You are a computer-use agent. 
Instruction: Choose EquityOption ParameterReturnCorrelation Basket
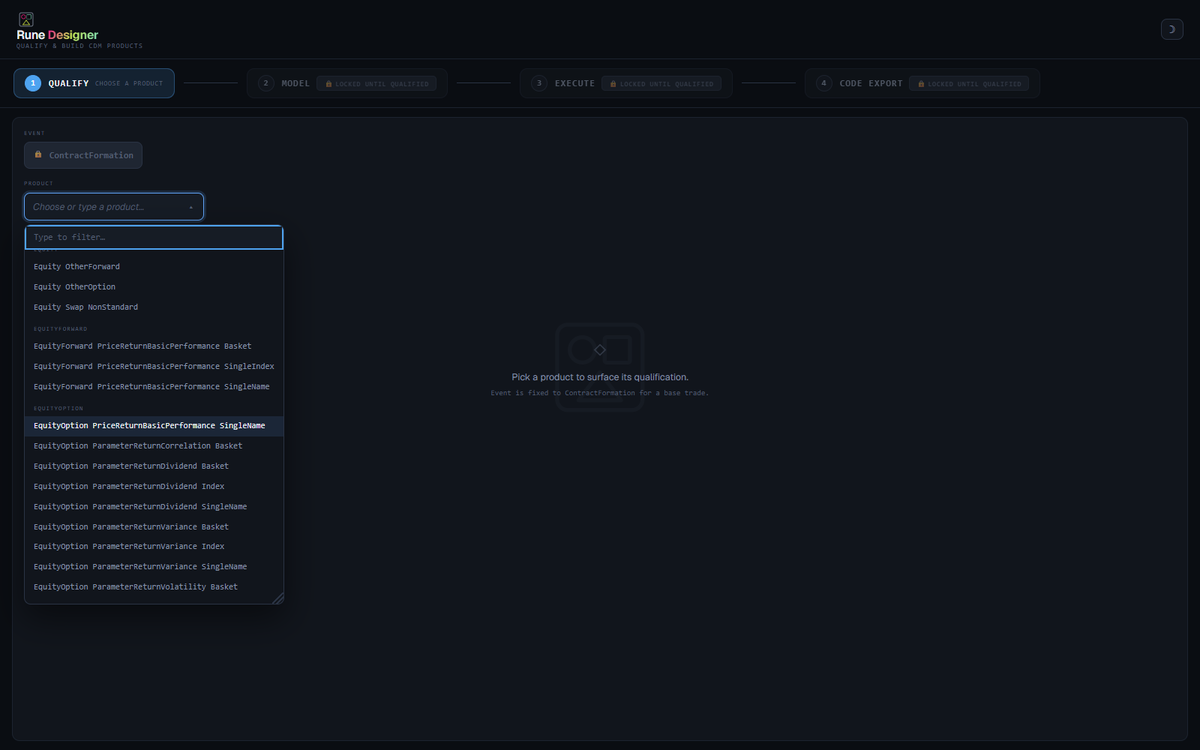tap(154, 446)
